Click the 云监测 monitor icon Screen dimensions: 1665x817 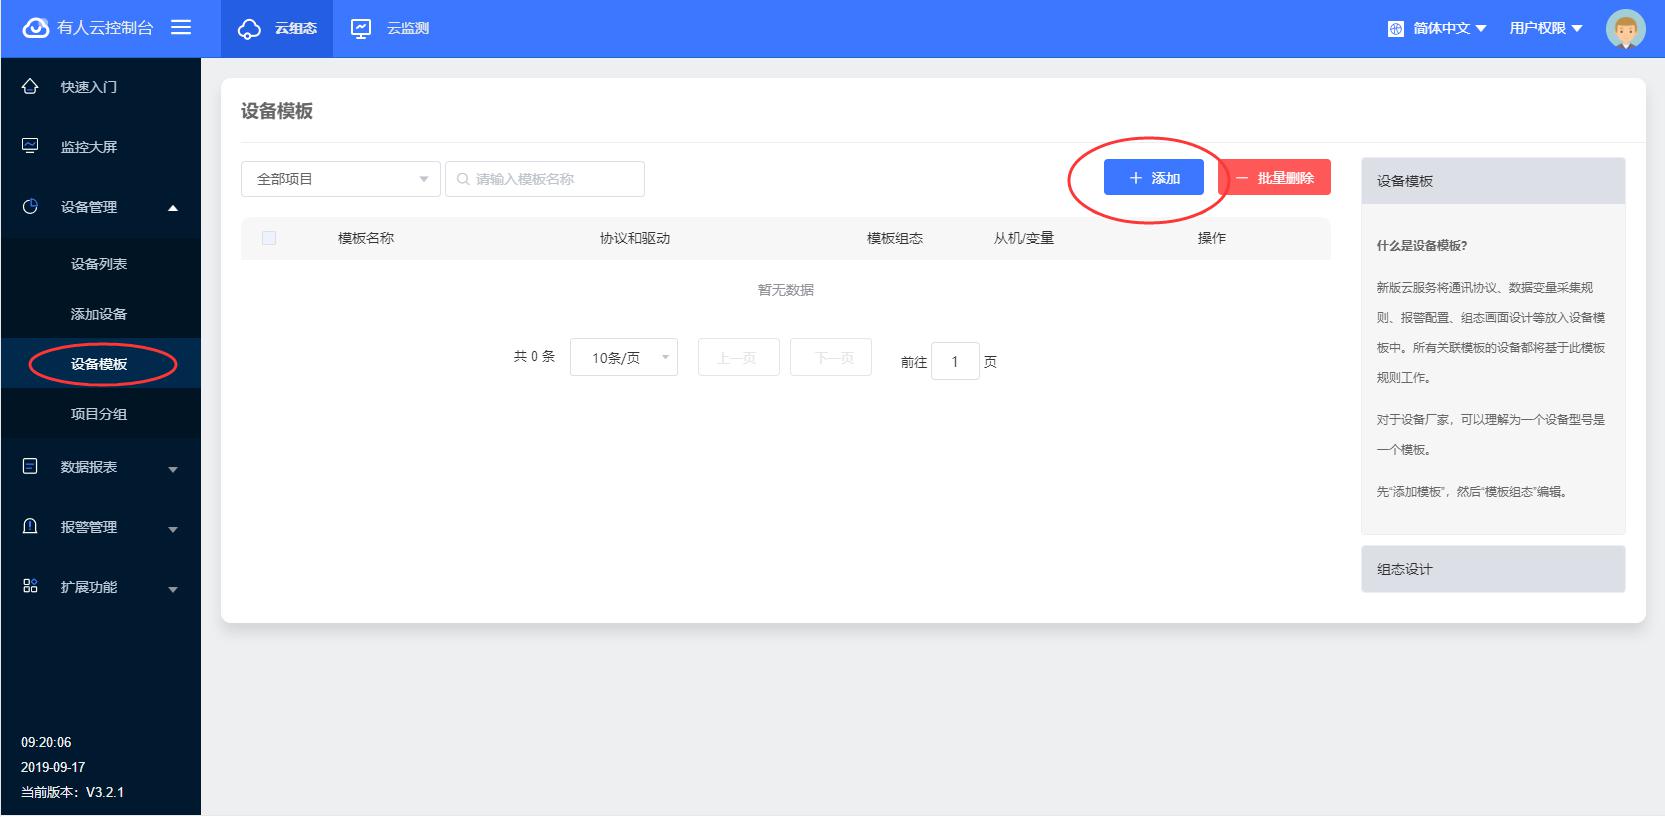click(x=361, y=28)
